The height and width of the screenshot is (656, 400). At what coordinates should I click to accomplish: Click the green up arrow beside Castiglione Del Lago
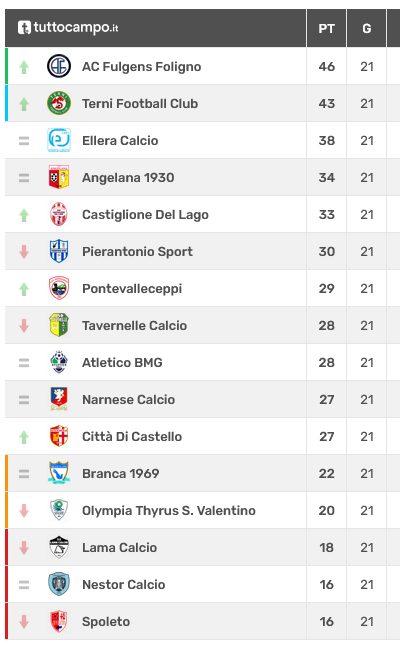(24, 215)
